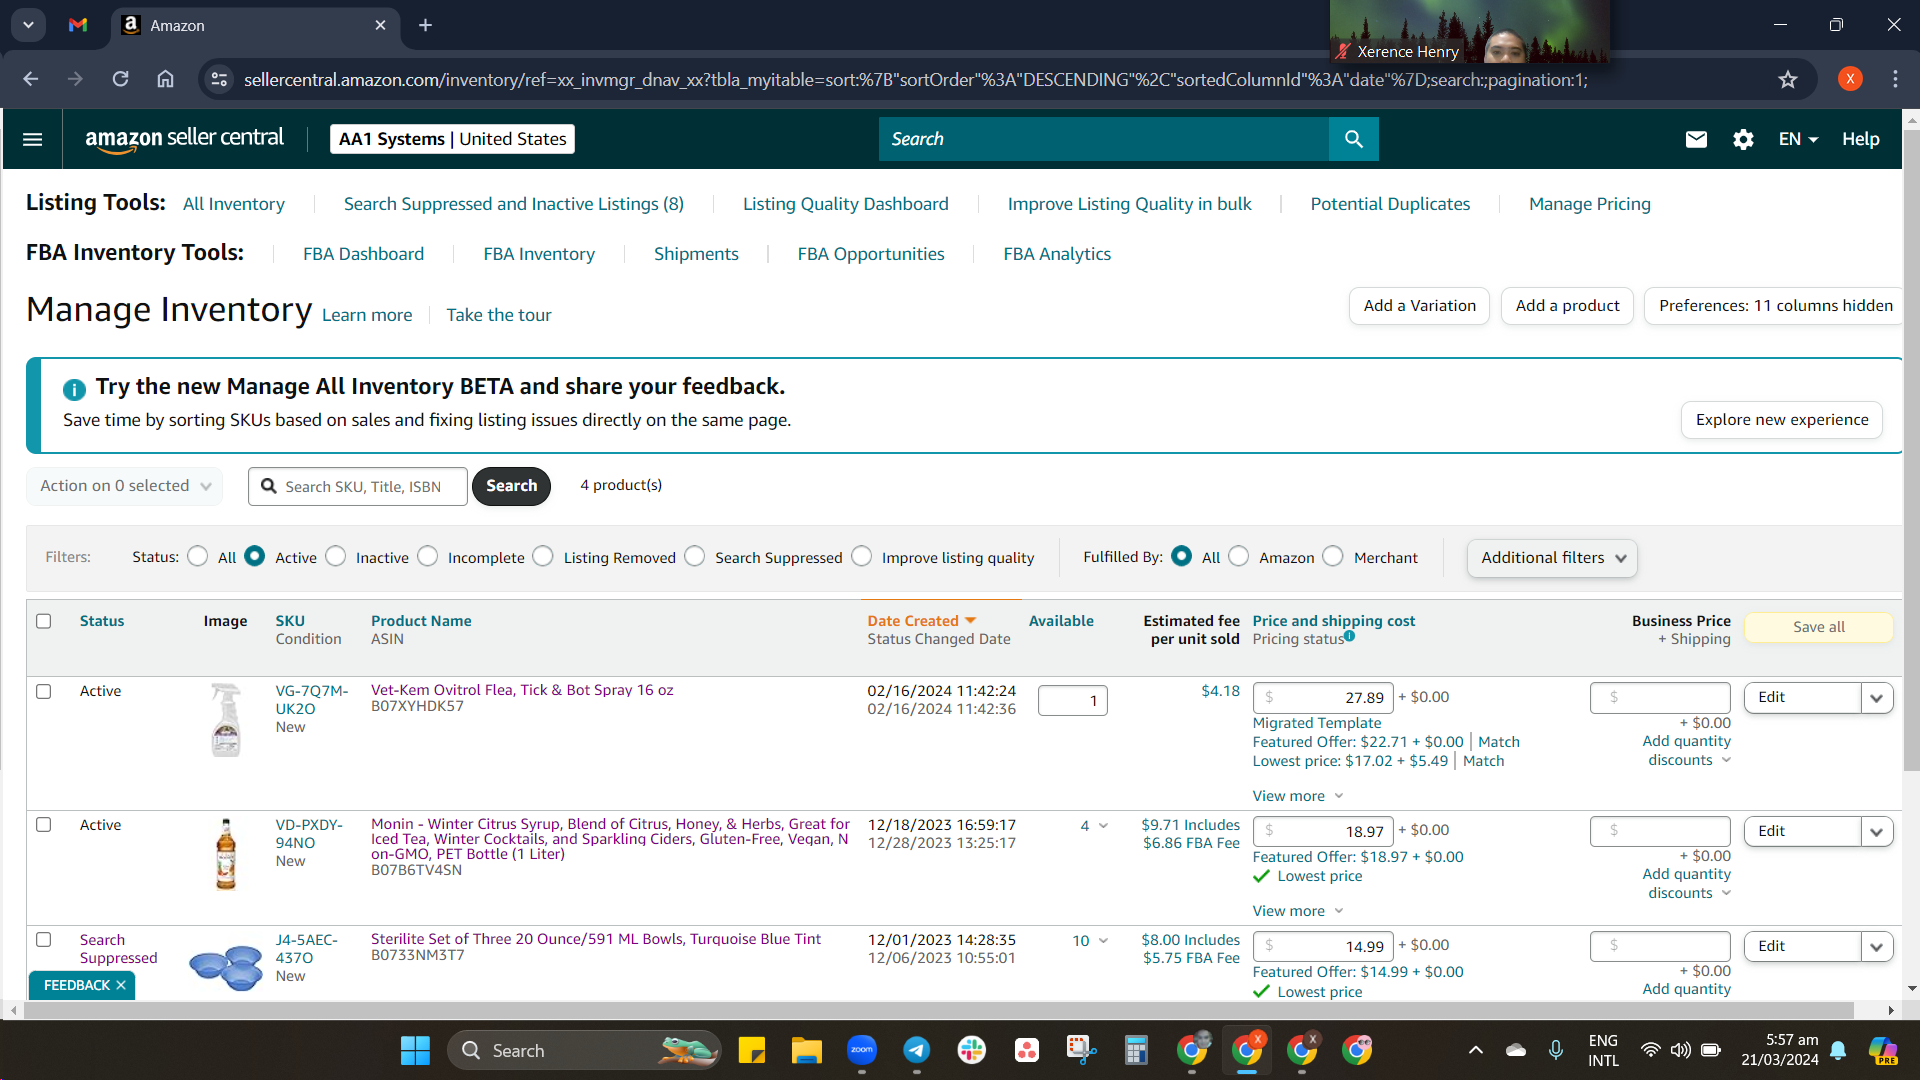Open Zoom from the taskbar
This screenshot has height=1080, width=1920.
[x=861, y=1050]
